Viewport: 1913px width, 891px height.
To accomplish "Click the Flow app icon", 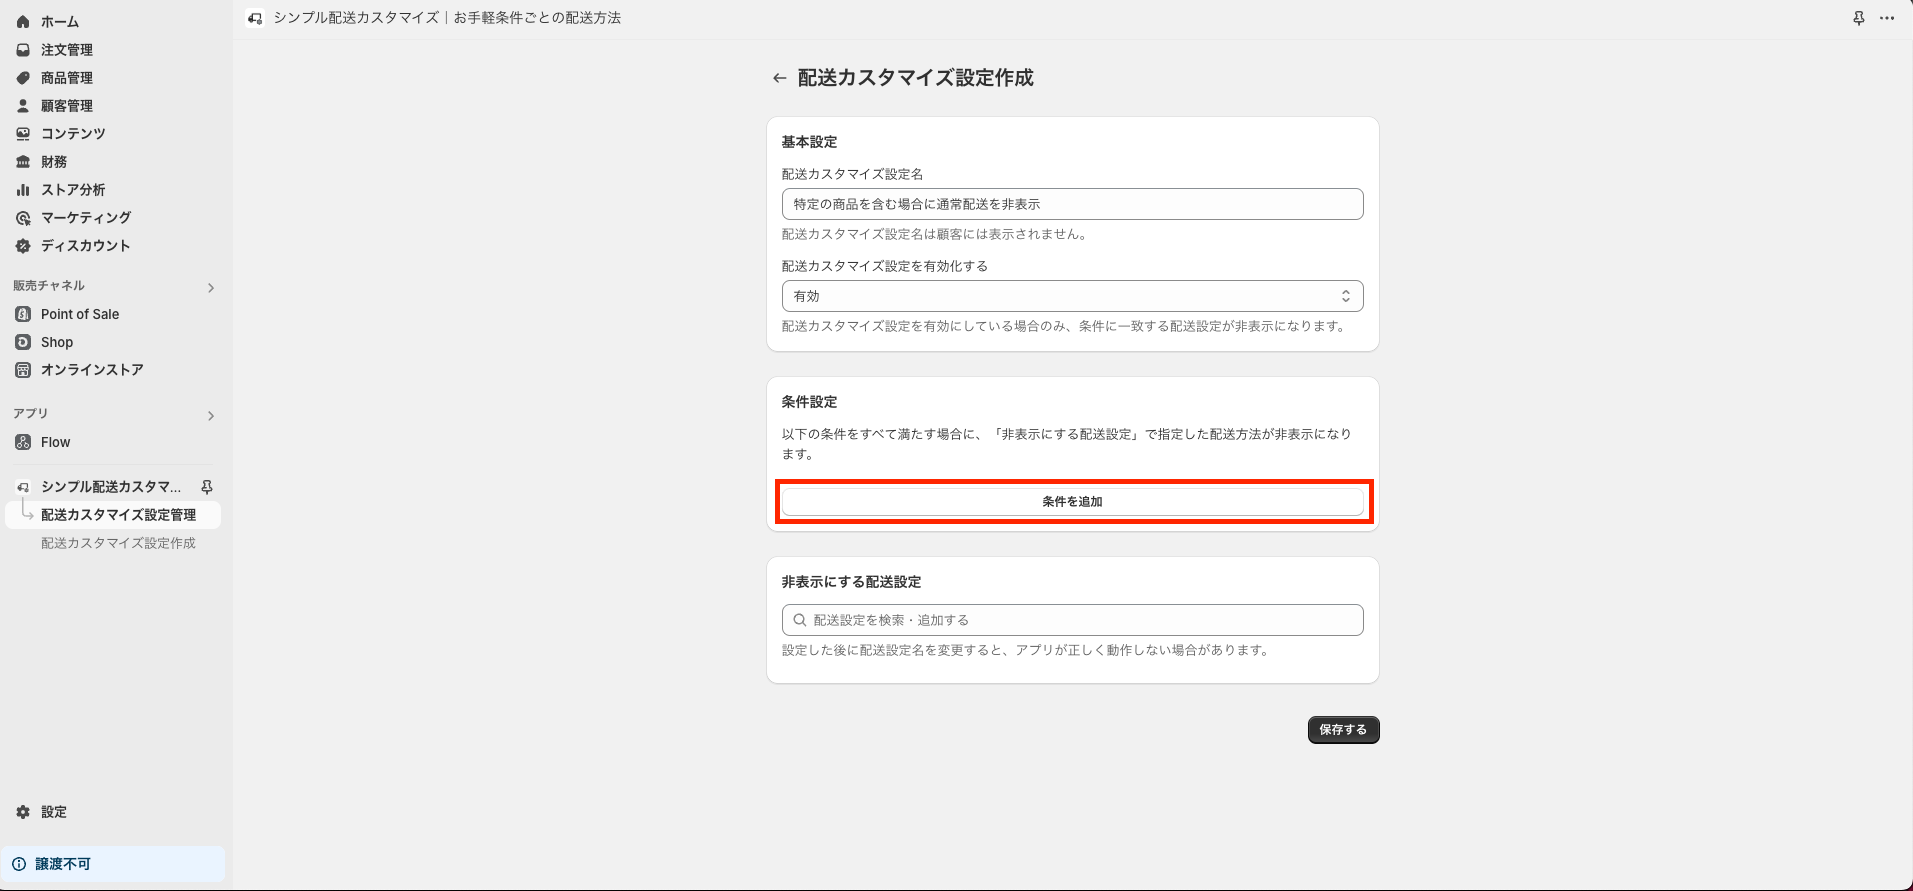I will coord(23,442).
